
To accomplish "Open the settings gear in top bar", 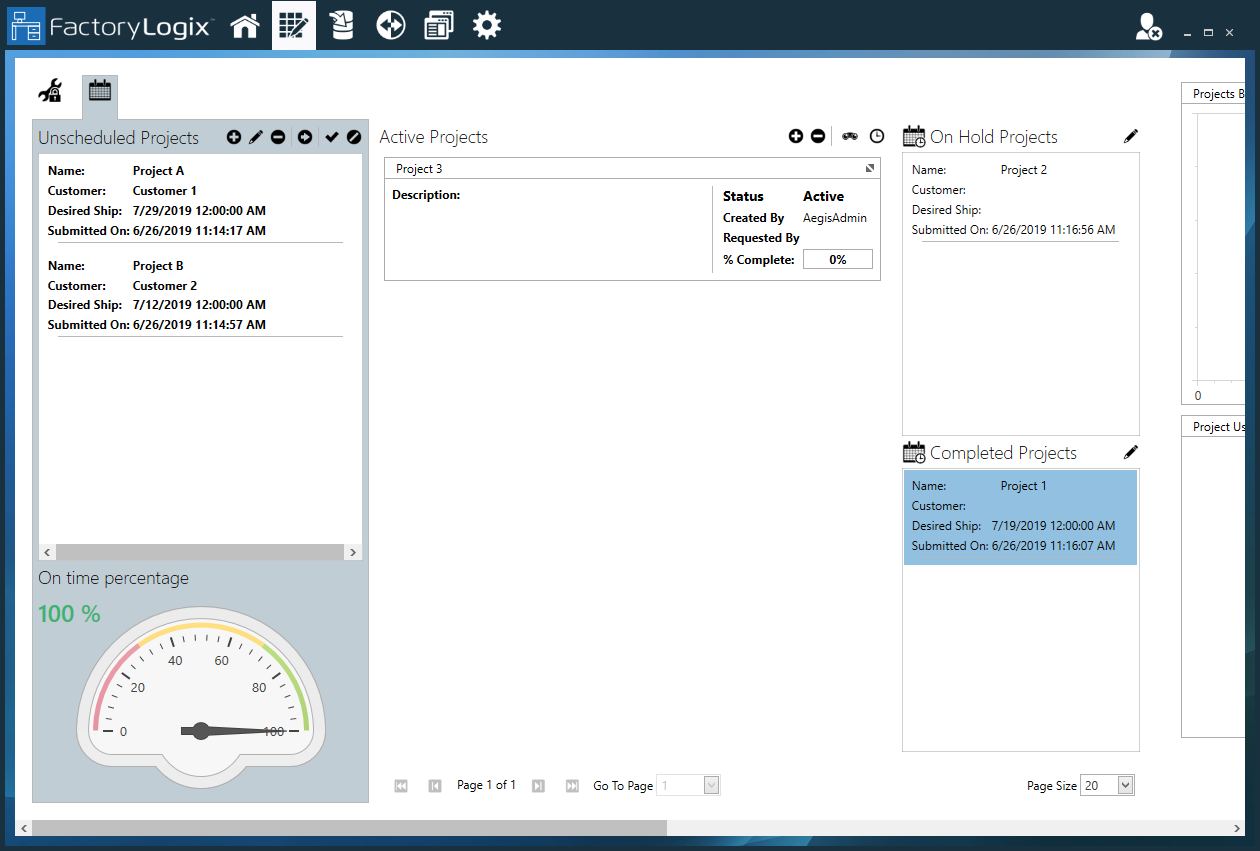I will click(487, 26).
